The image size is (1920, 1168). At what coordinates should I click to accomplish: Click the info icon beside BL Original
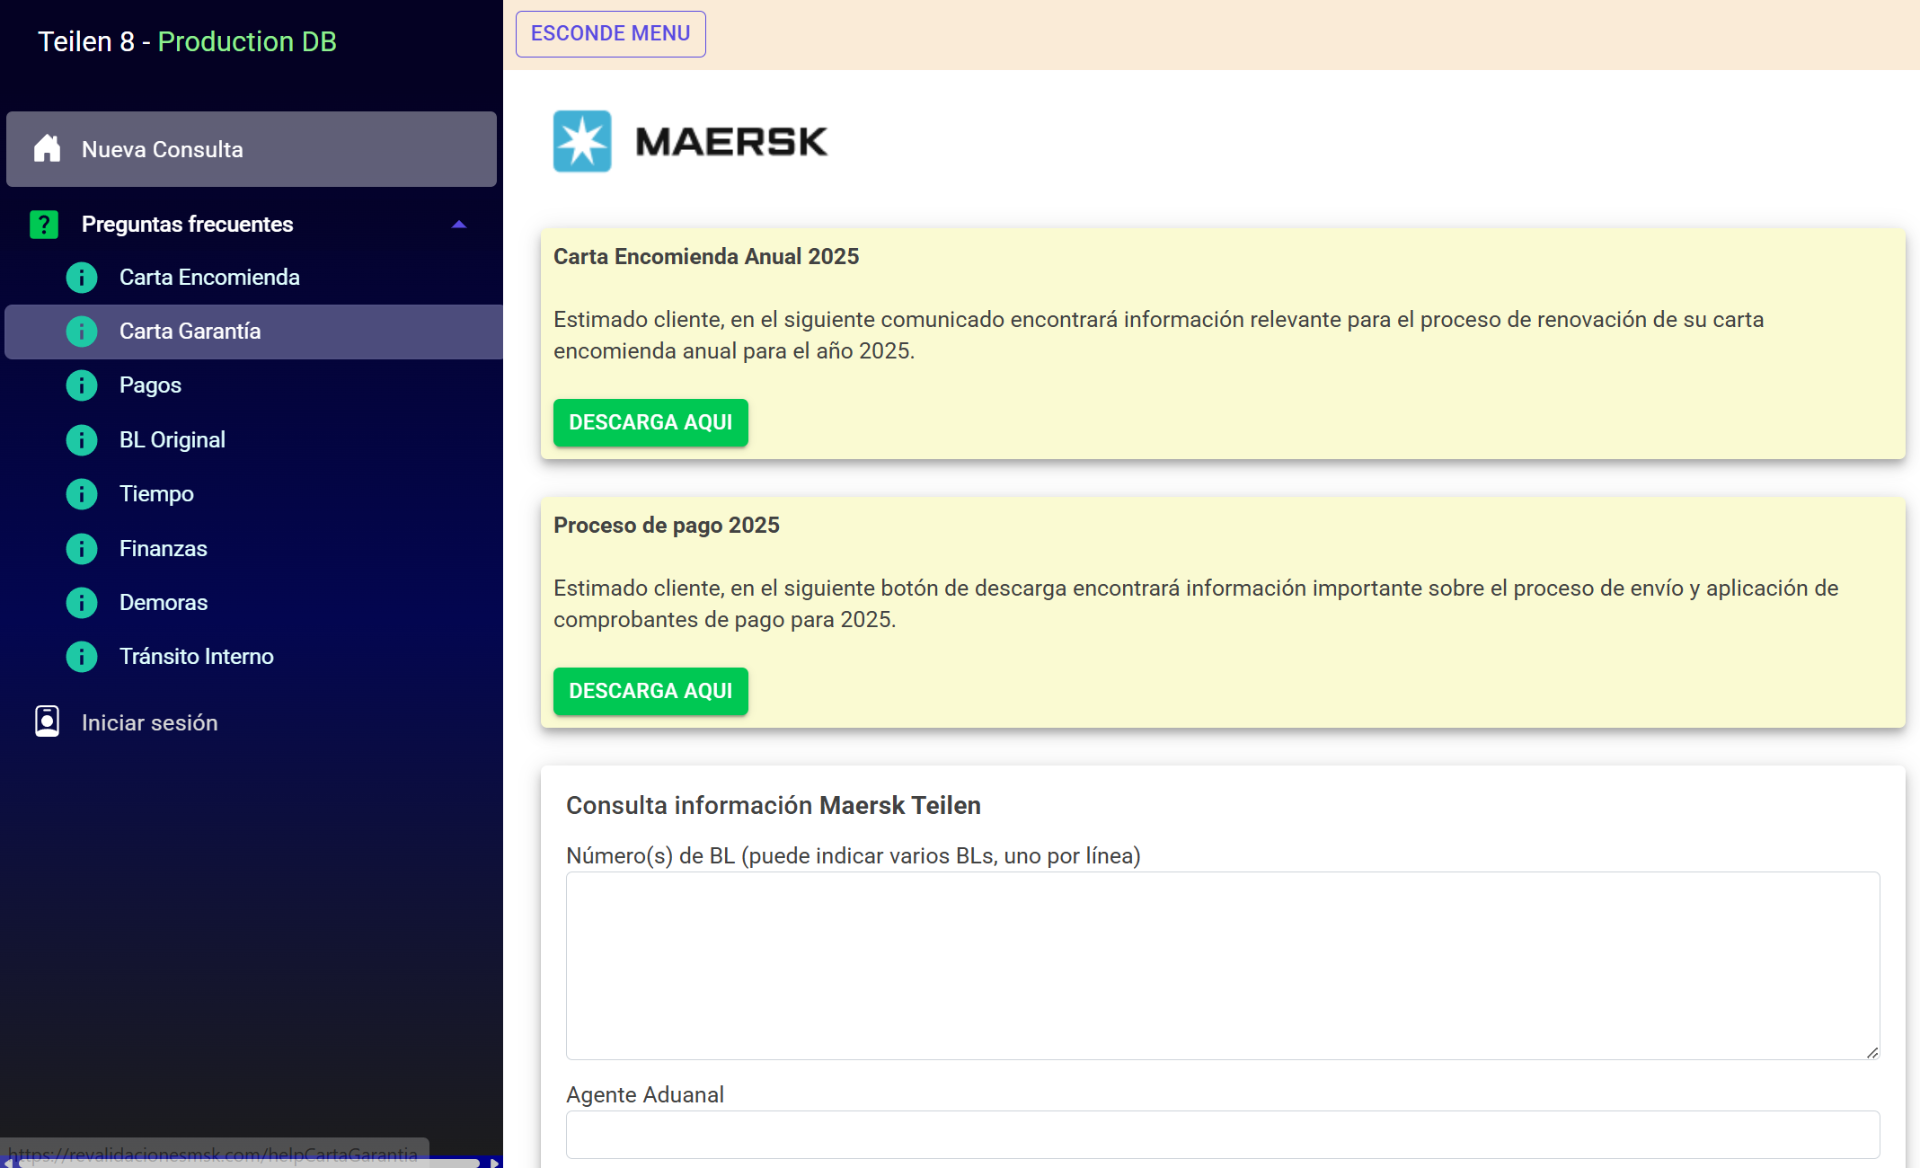coord(81,440)
